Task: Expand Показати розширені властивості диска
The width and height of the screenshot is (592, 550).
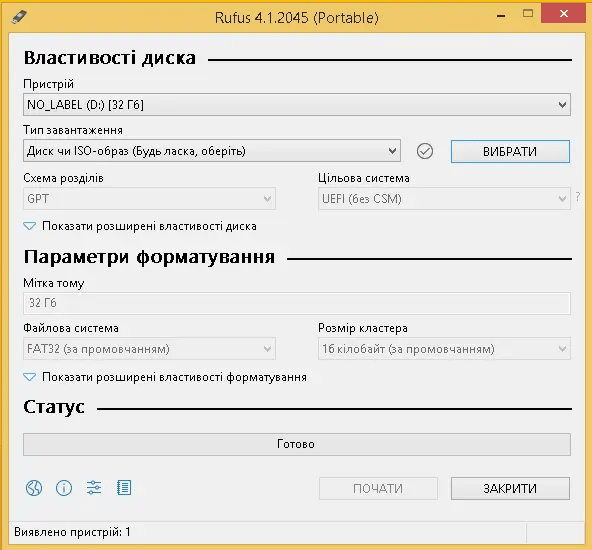Action: click(x=140, y=226)
